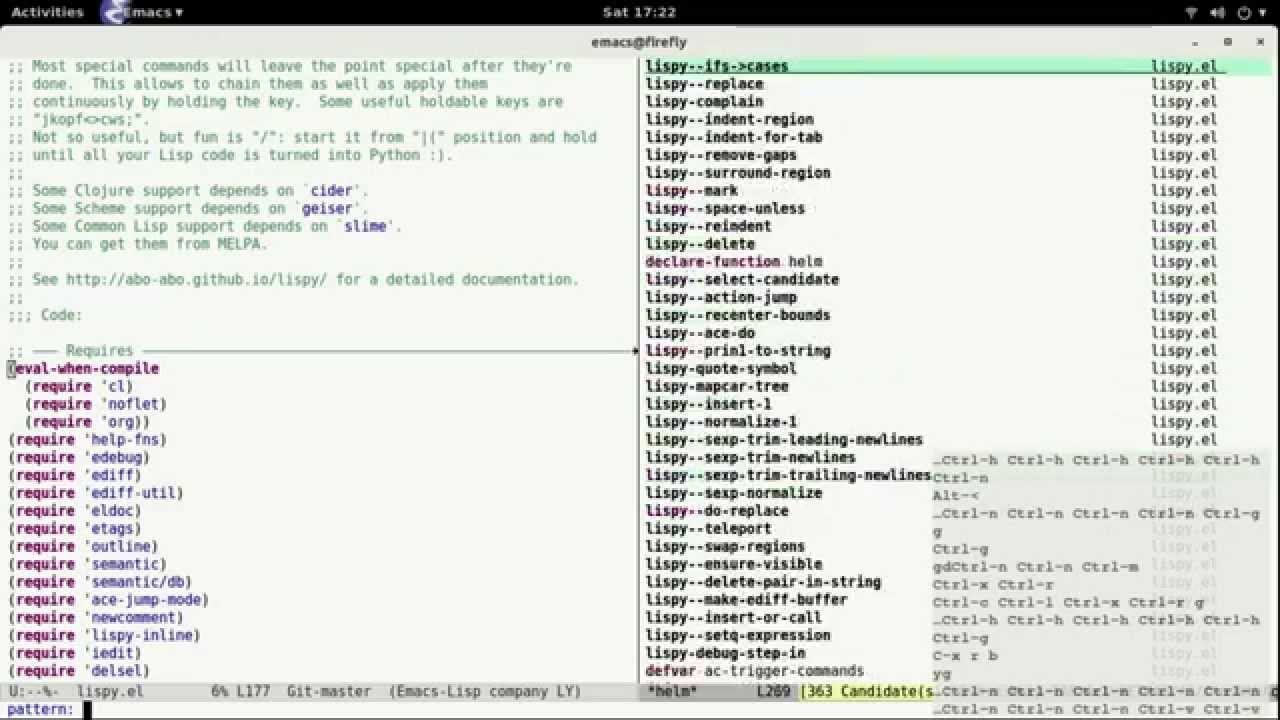
Task: Open the network status icon
Action: [x=1191, y=13]
